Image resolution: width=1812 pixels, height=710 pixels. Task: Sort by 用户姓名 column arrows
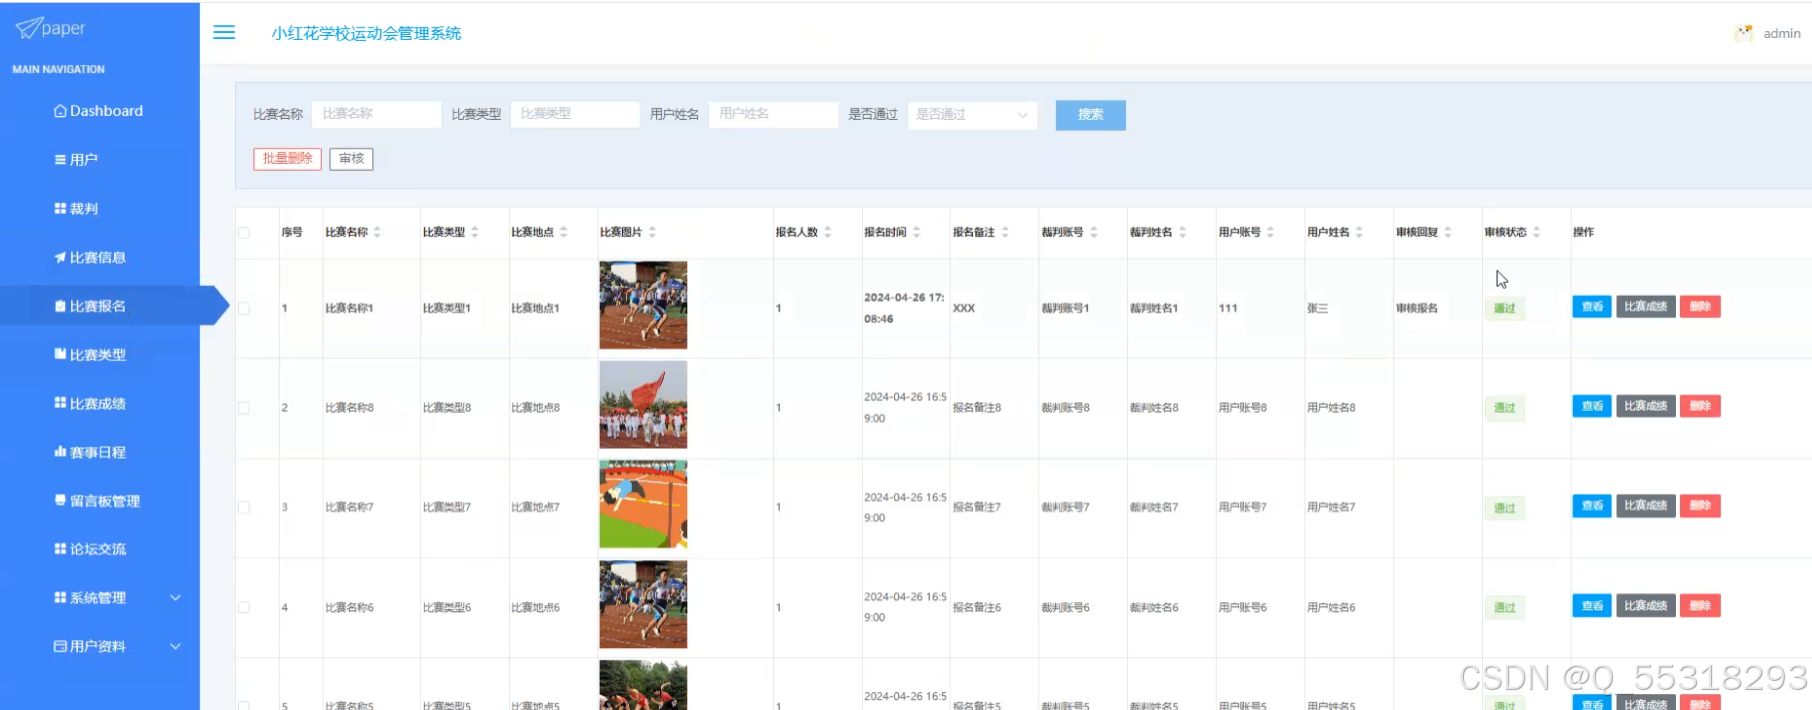(1359, 232)
